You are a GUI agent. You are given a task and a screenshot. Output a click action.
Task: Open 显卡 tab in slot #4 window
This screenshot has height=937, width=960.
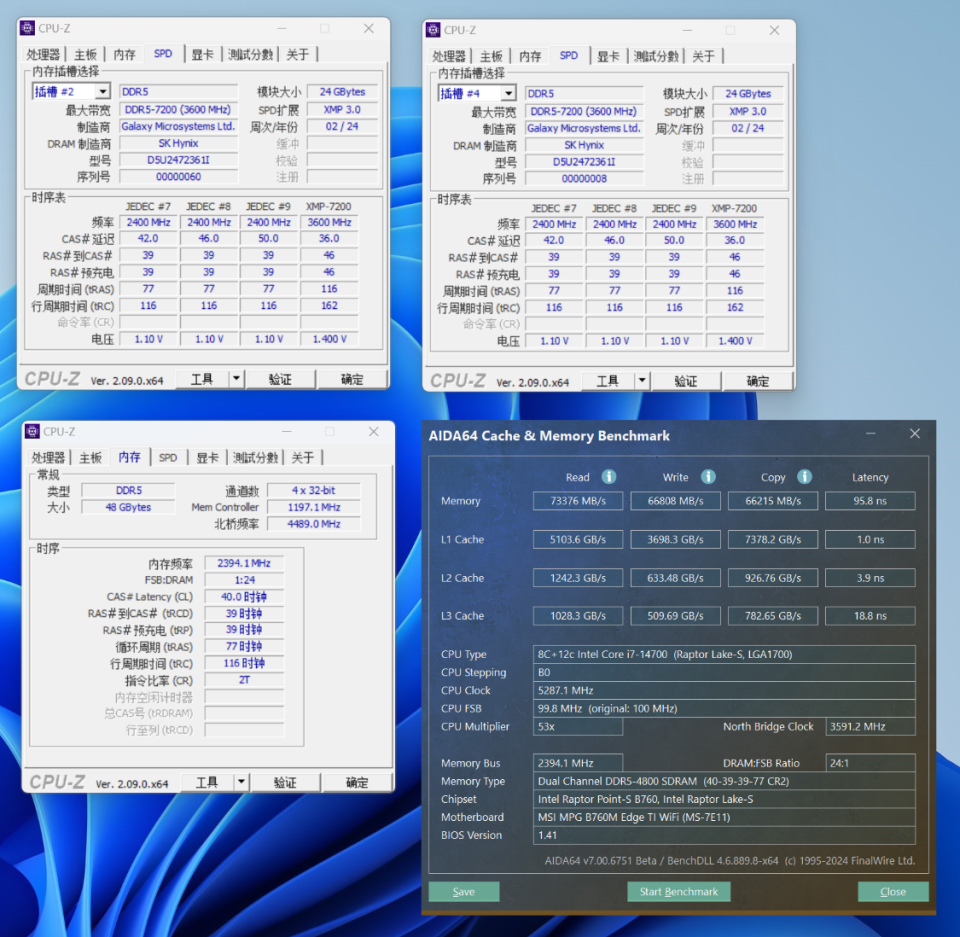click(609, 56)
